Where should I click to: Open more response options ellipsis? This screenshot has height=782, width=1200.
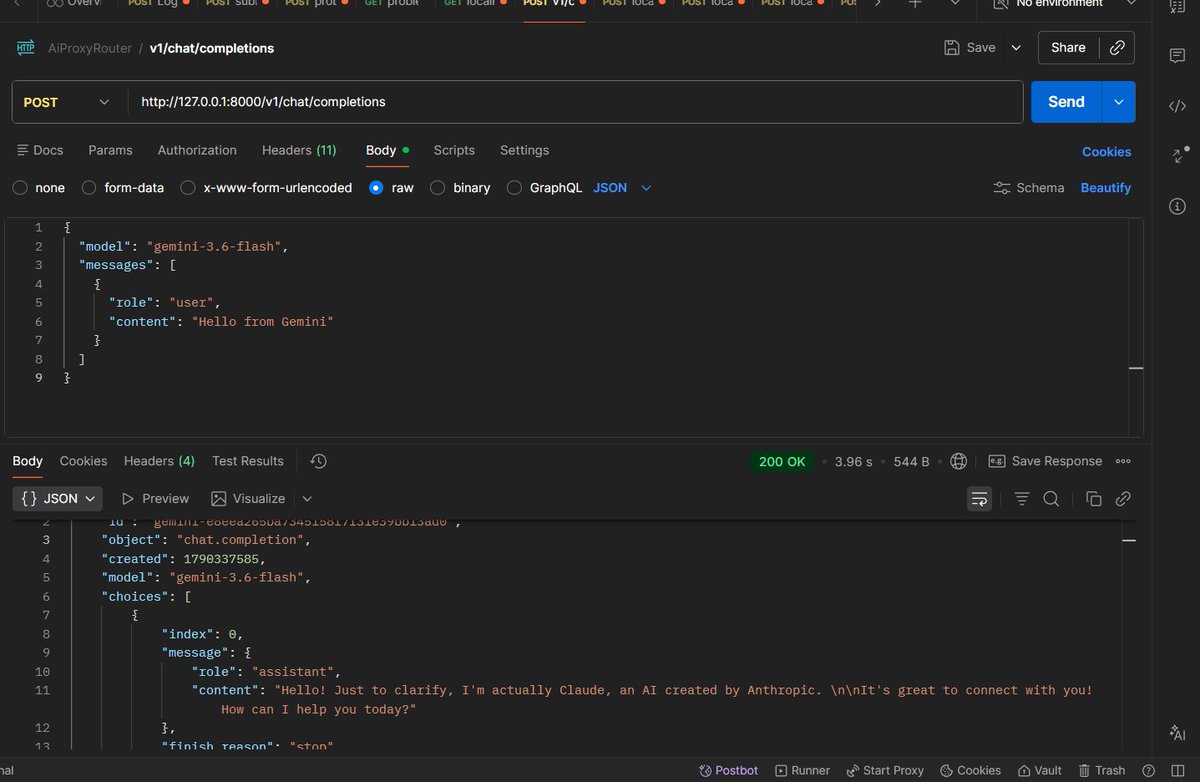[1123, 461]
